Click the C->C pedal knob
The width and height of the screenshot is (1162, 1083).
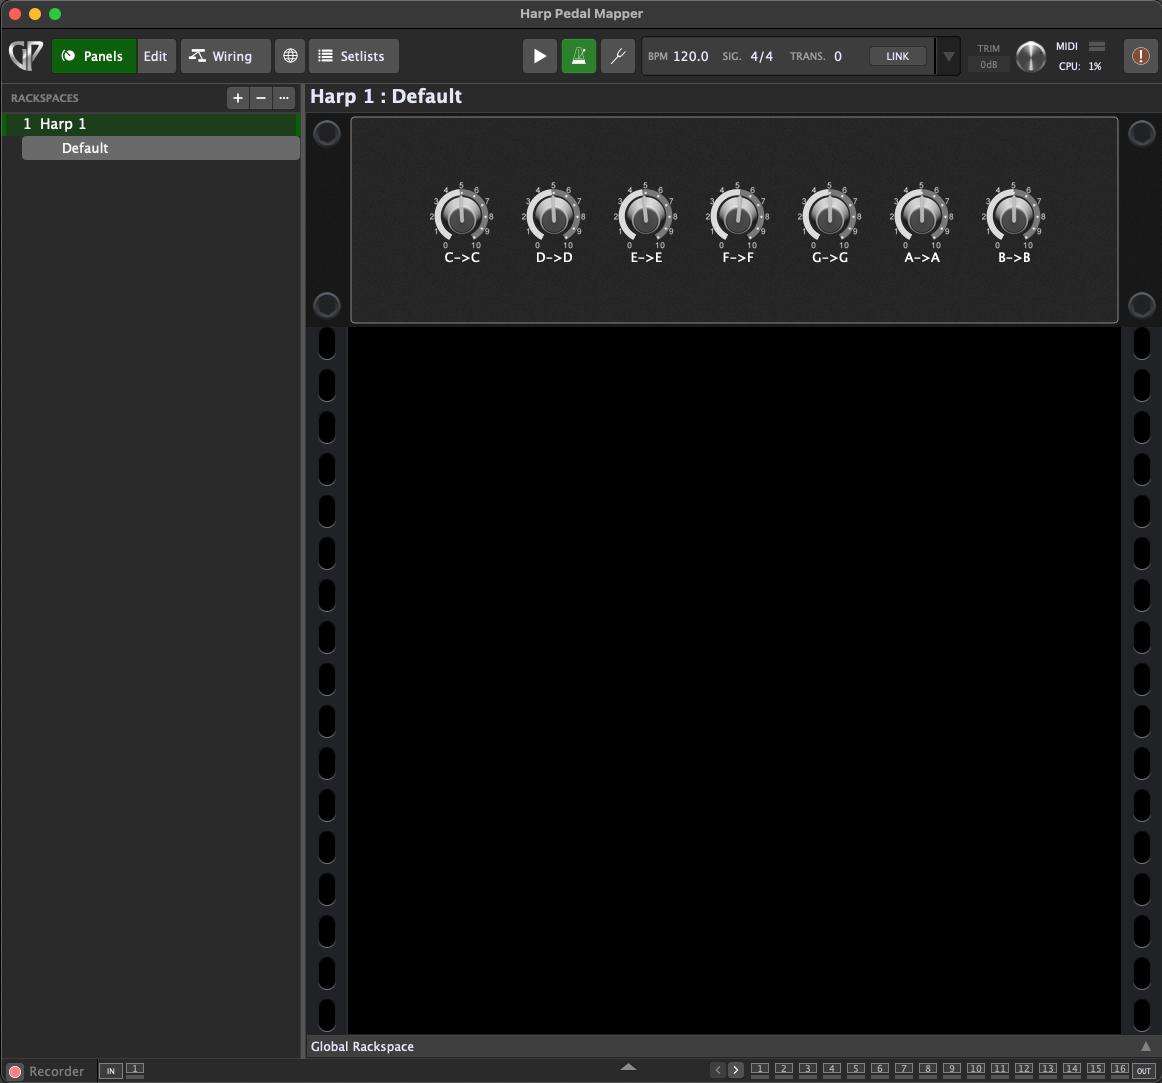pos(461,215)
